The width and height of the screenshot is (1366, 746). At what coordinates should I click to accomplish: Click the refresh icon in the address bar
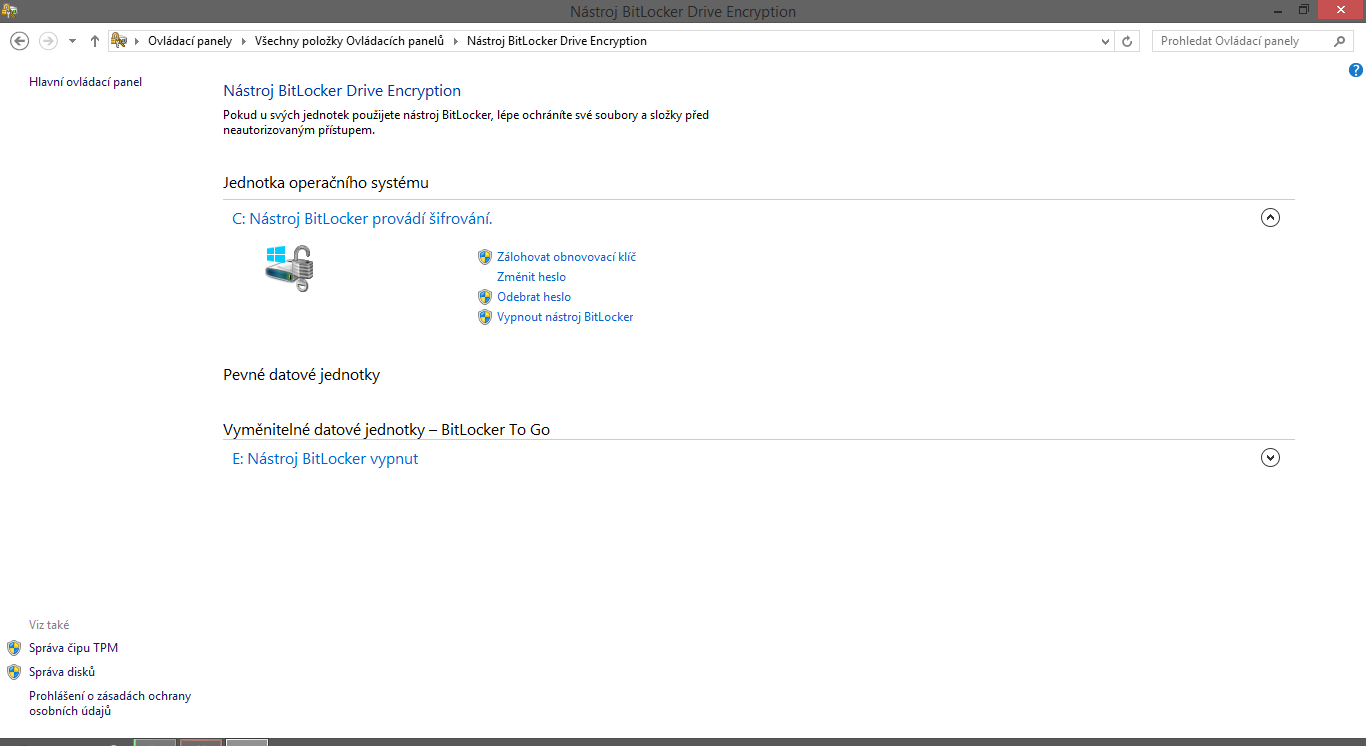1128,40
